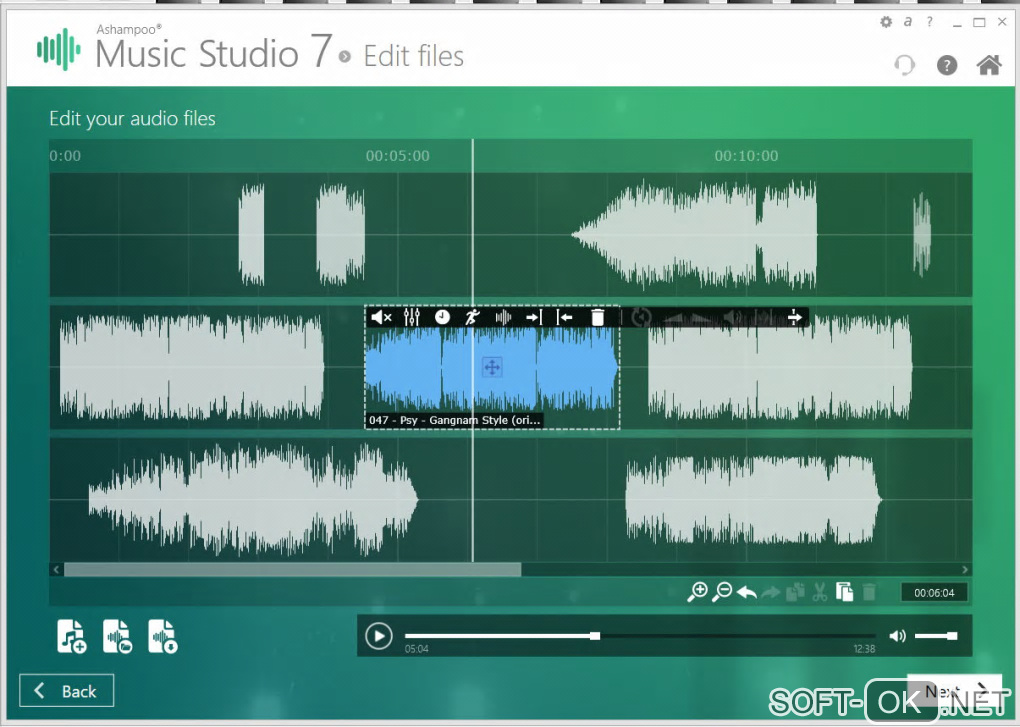The image size is (1020, 727).
Task: Open the equalizer sliders for the clip
Action: pyautogui.click(x=412, y=317)
